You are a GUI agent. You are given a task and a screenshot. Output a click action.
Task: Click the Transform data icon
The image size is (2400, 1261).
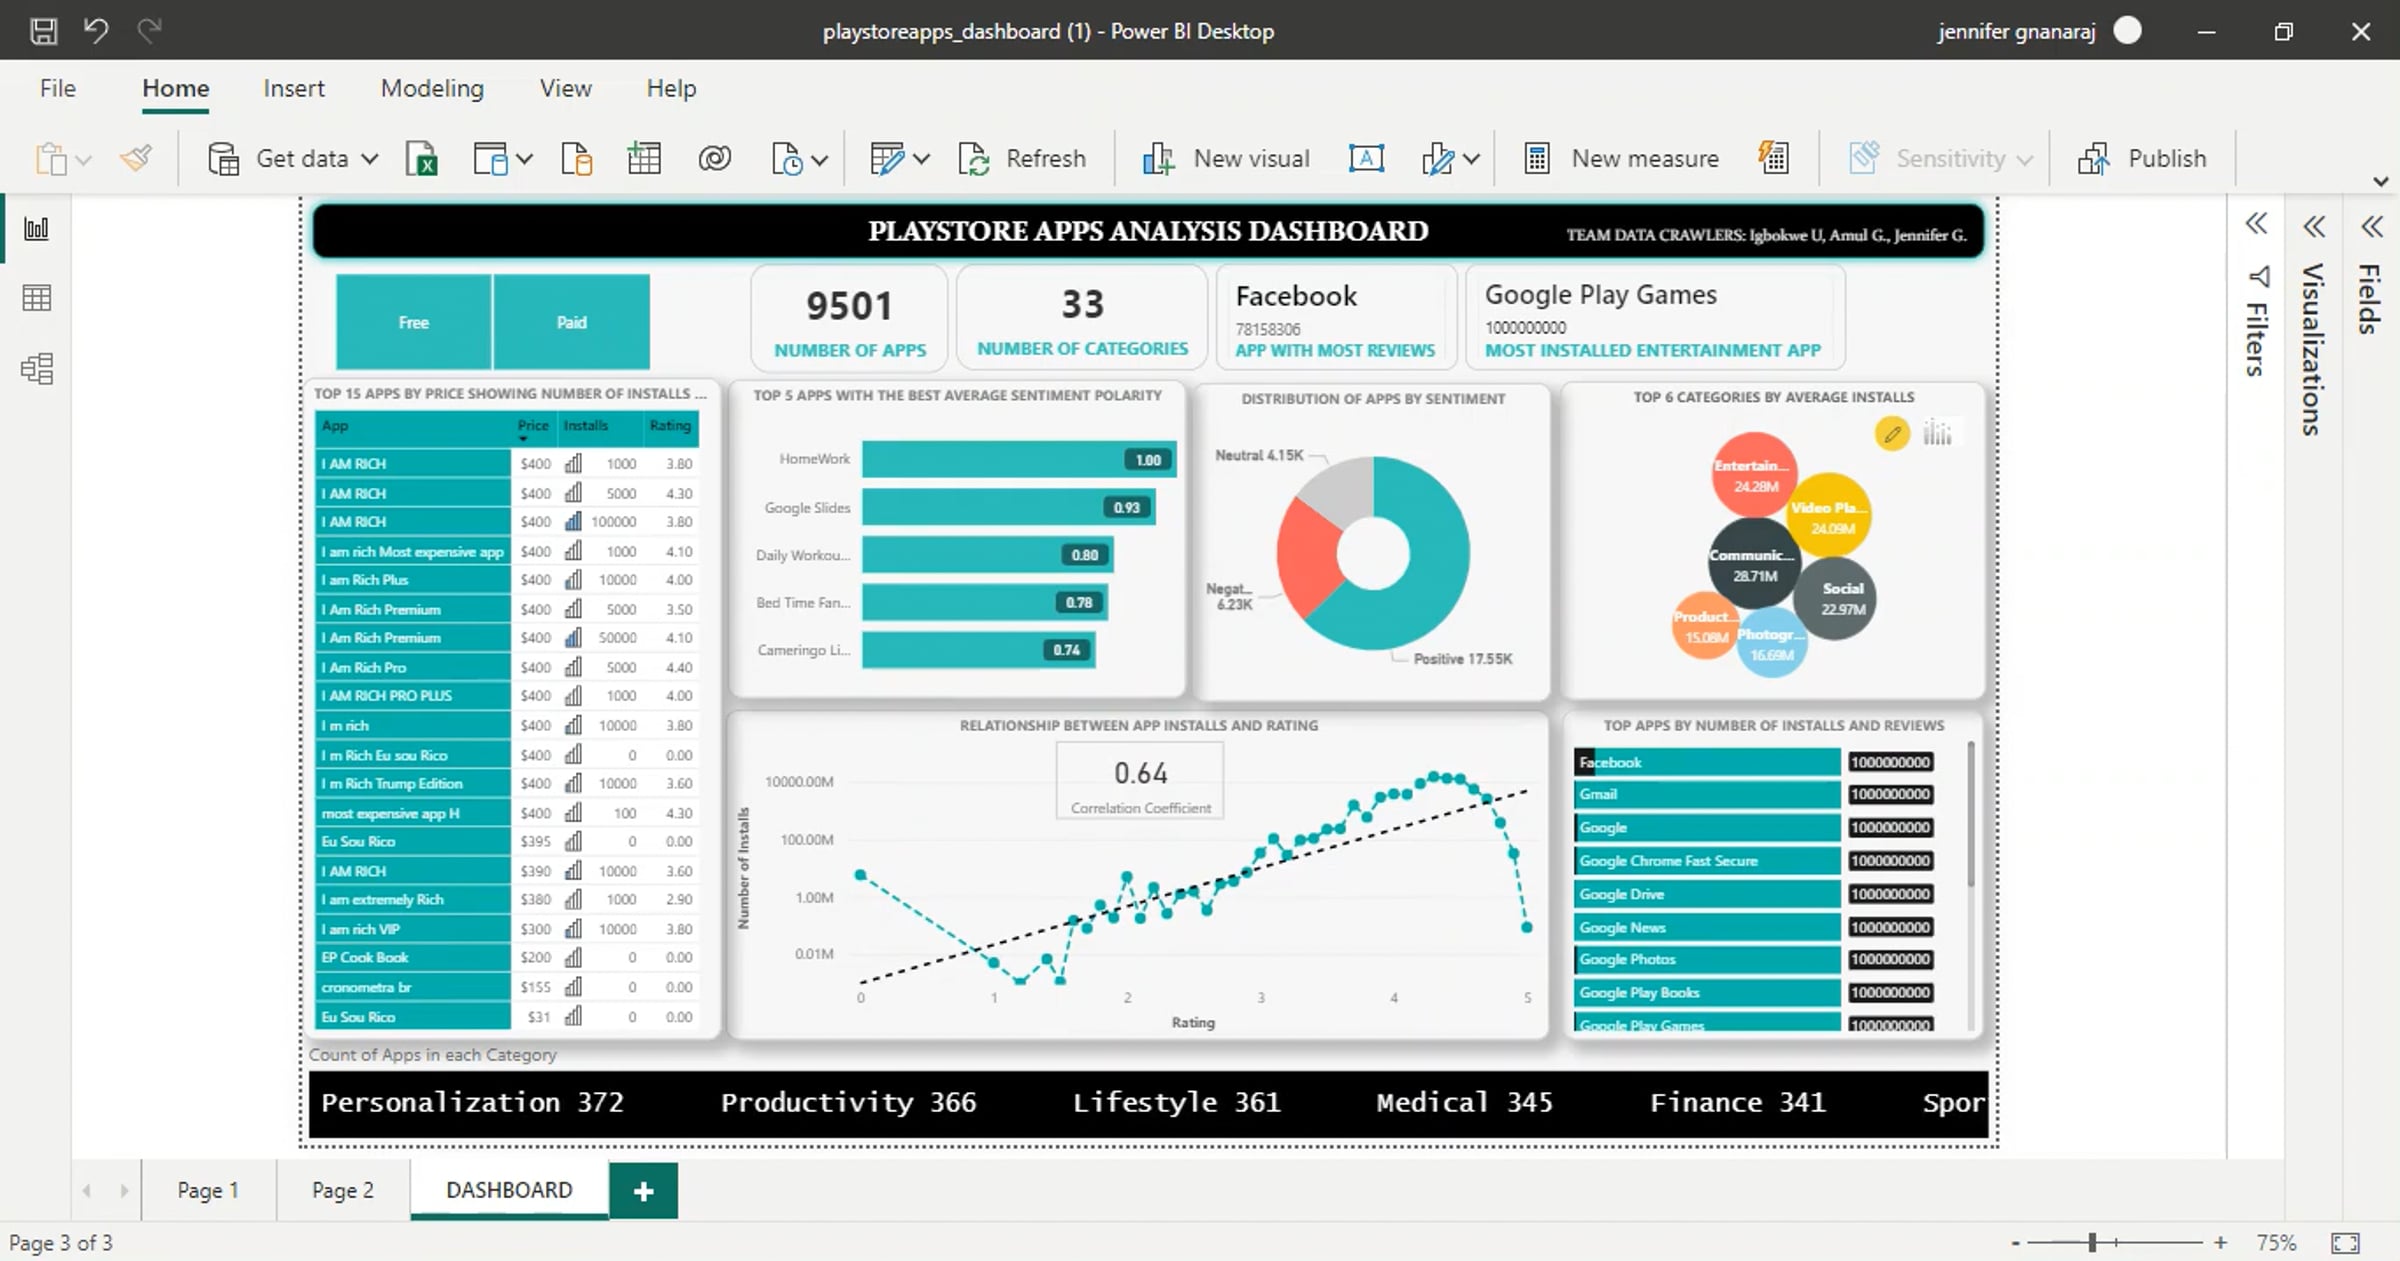(x=887, y=158)
